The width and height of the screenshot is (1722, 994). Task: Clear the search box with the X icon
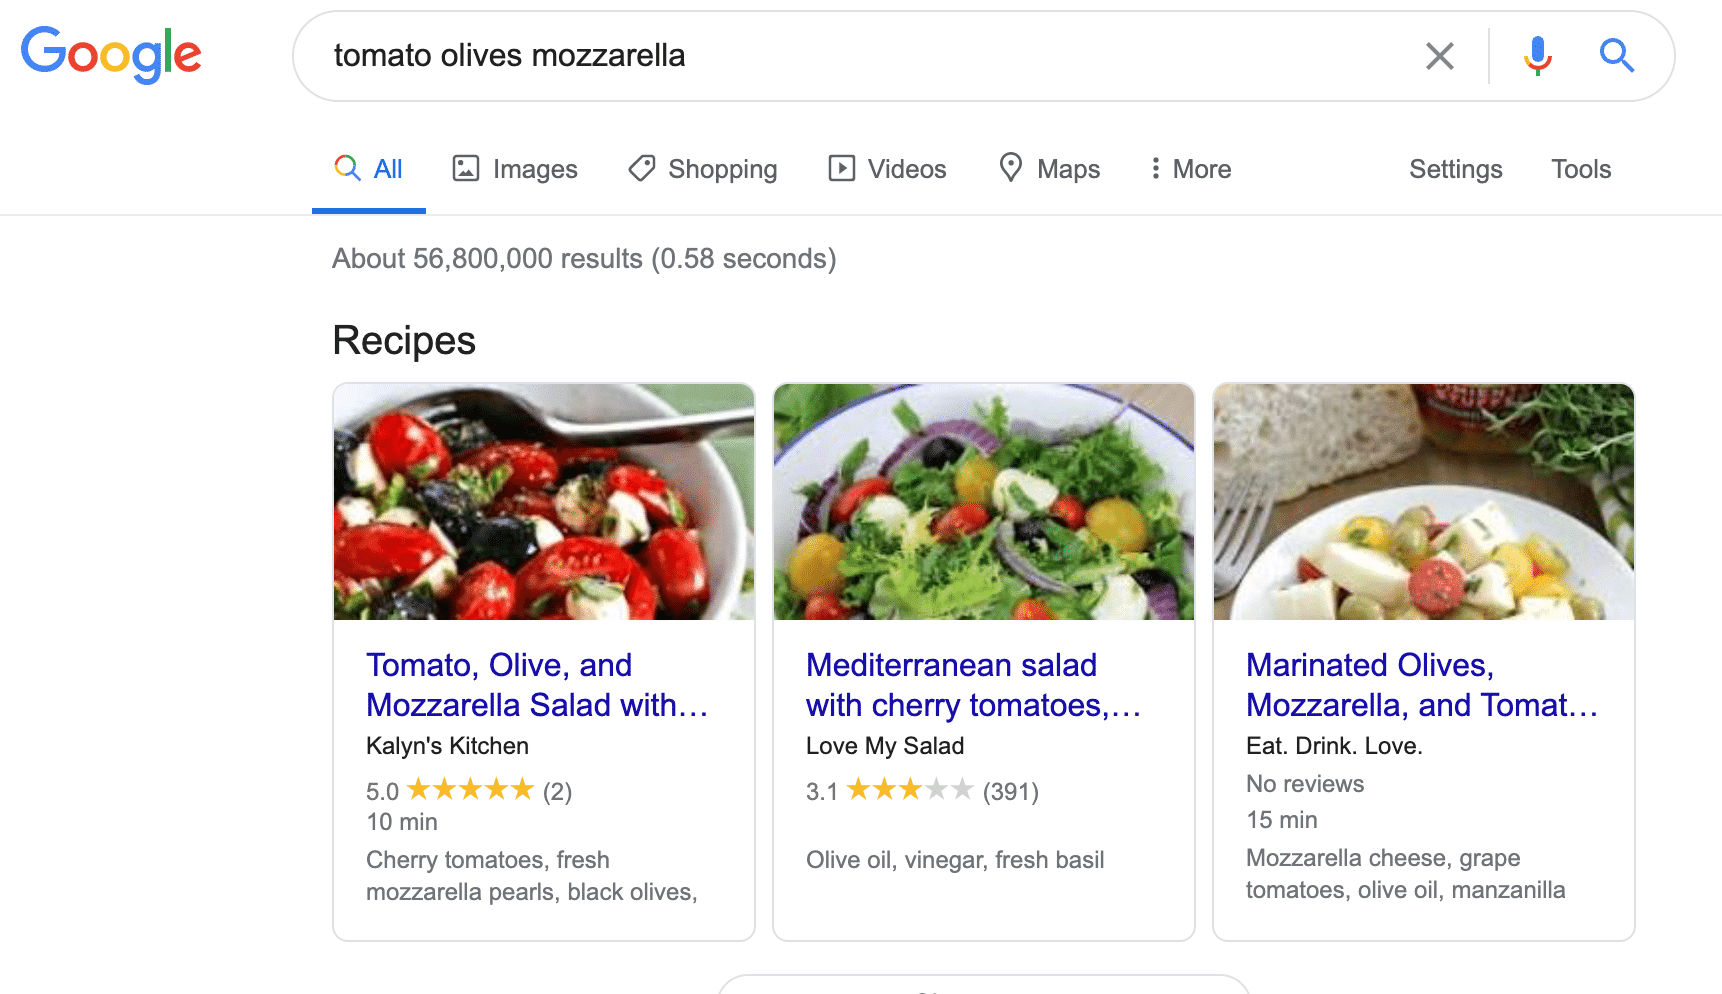pos(1439,56)
